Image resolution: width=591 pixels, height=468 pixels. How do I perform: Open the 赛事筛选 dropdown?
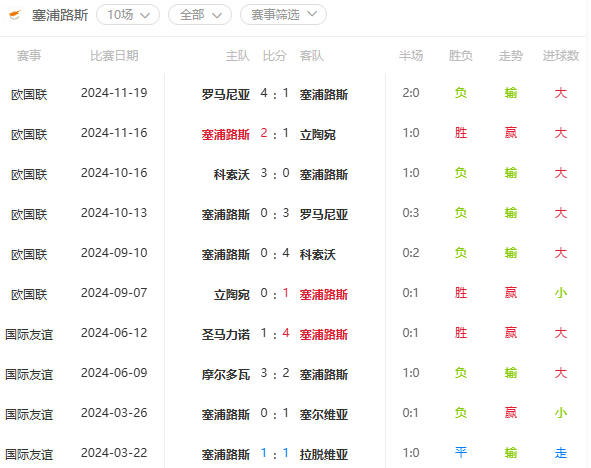click(x=283, y=15)
